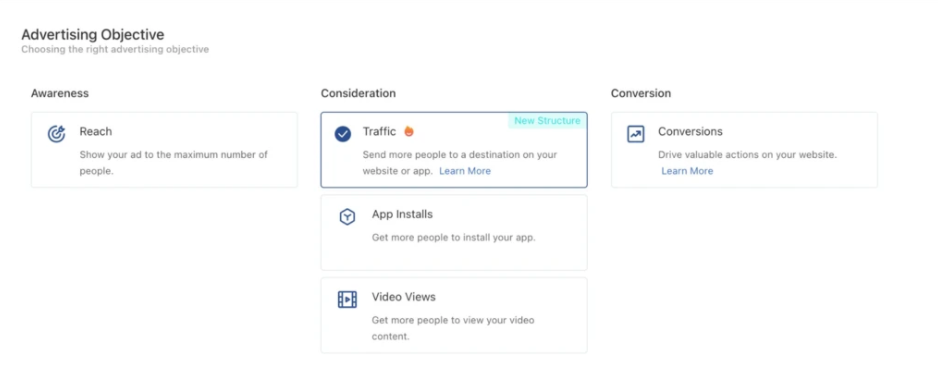Choose the App Installs objective title
938x390 pixels.
402,214
